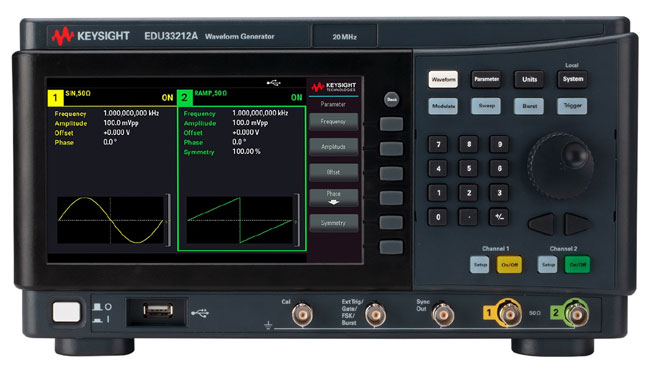
Task: Toggle Channel 1 yellow On/Off button
Action: coord(509,265)
